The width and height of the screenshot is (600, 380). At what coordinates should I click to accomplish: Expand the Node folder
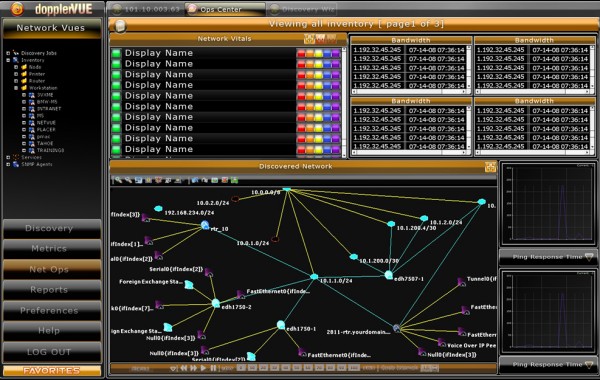(x=16, y=67)
